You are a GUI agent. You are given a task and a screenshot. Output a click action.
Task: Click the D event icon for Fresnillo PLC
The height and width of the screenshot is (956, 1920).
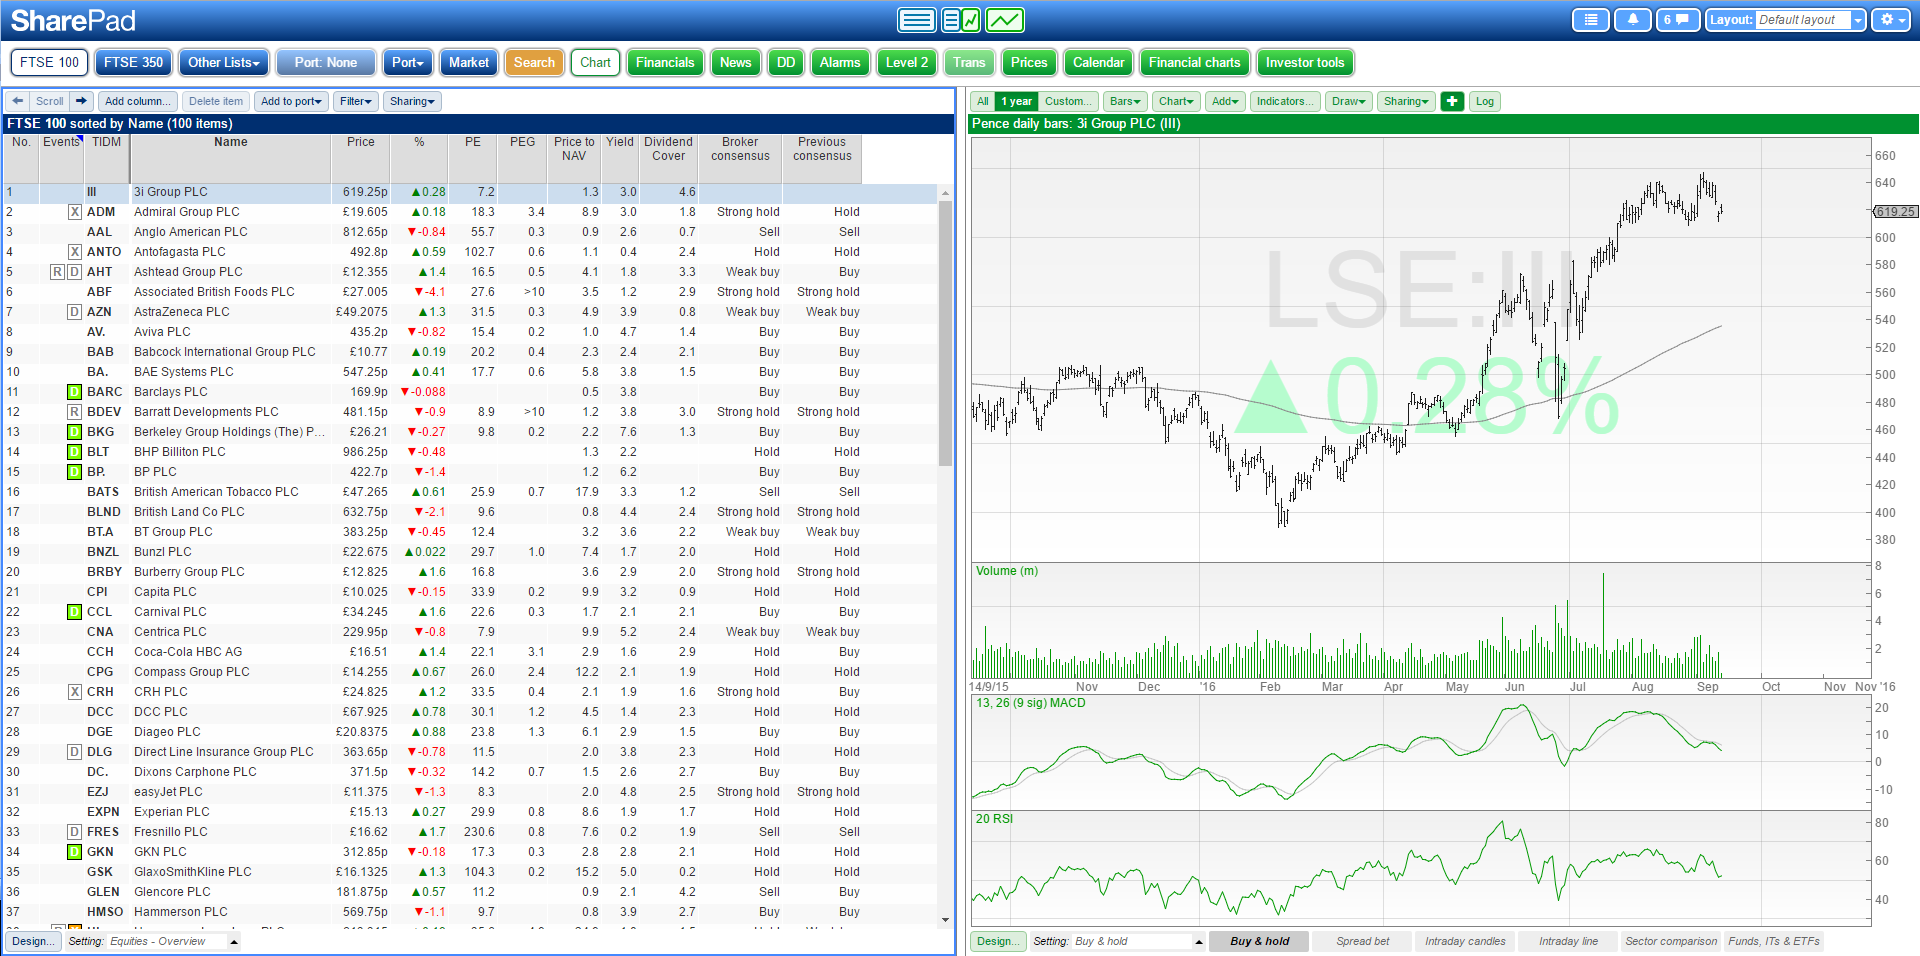coord(74,832)
